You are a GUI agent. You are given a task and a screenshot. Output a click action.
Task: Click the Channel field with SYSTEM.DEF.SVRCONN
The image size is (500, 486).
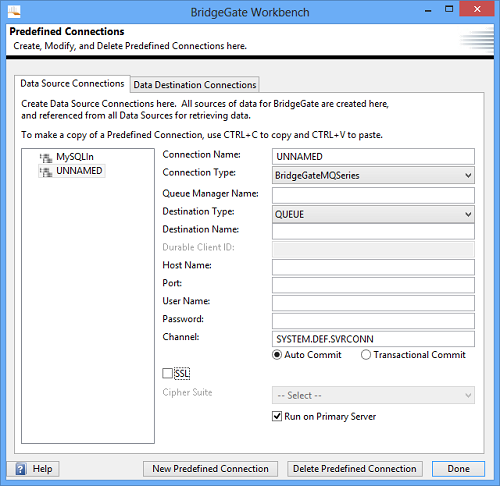pyautogui.click(x=373, y=339)
